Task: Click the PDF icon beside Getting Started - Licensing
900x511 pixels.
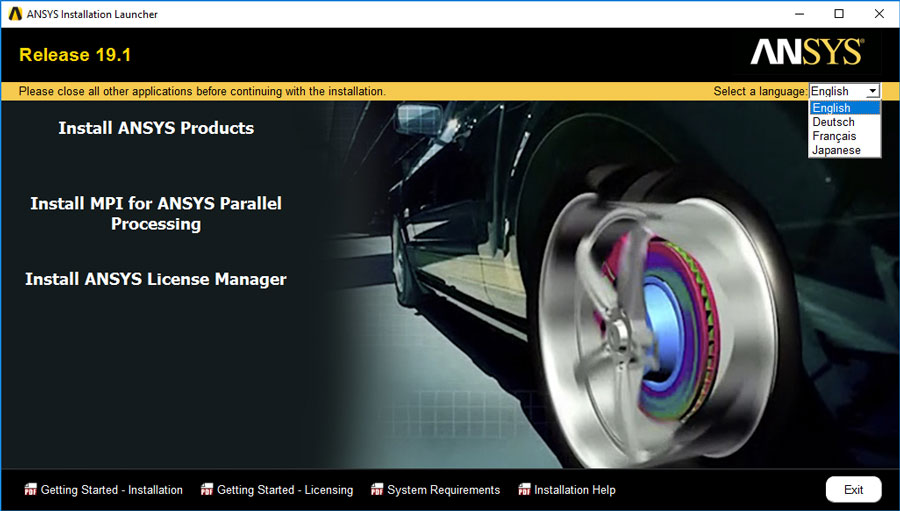Action: coord(207,490)
